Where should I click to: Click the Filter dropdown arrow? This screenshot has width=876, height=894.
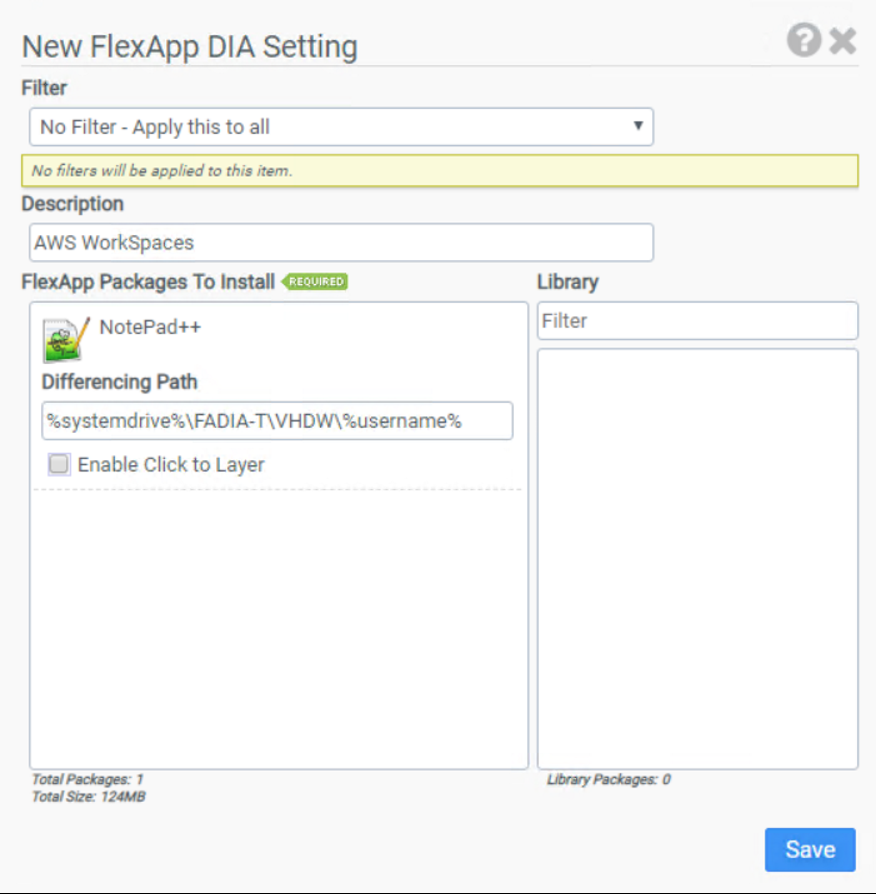click(637, 127)
